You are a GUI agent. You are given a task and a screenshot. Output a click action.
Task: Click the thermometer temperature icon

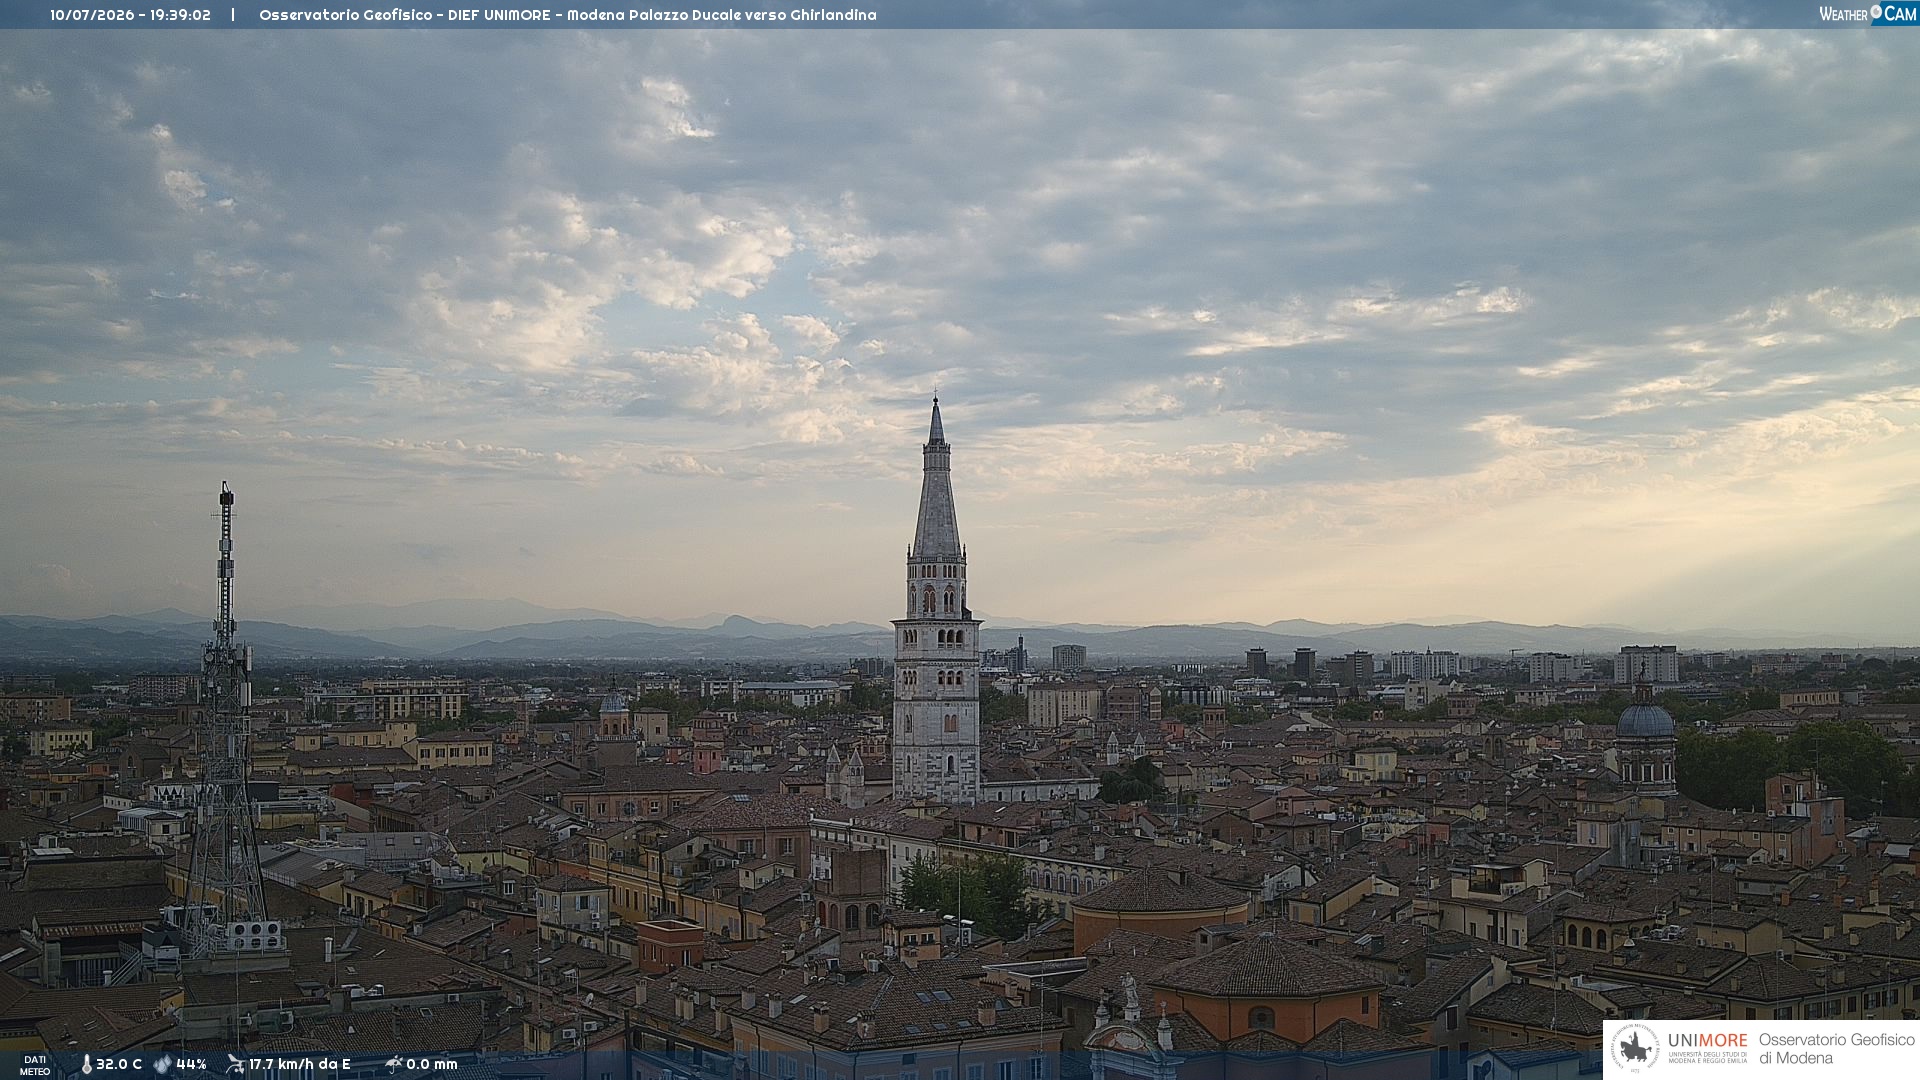pyautogui.click(x=86, y=1064)
